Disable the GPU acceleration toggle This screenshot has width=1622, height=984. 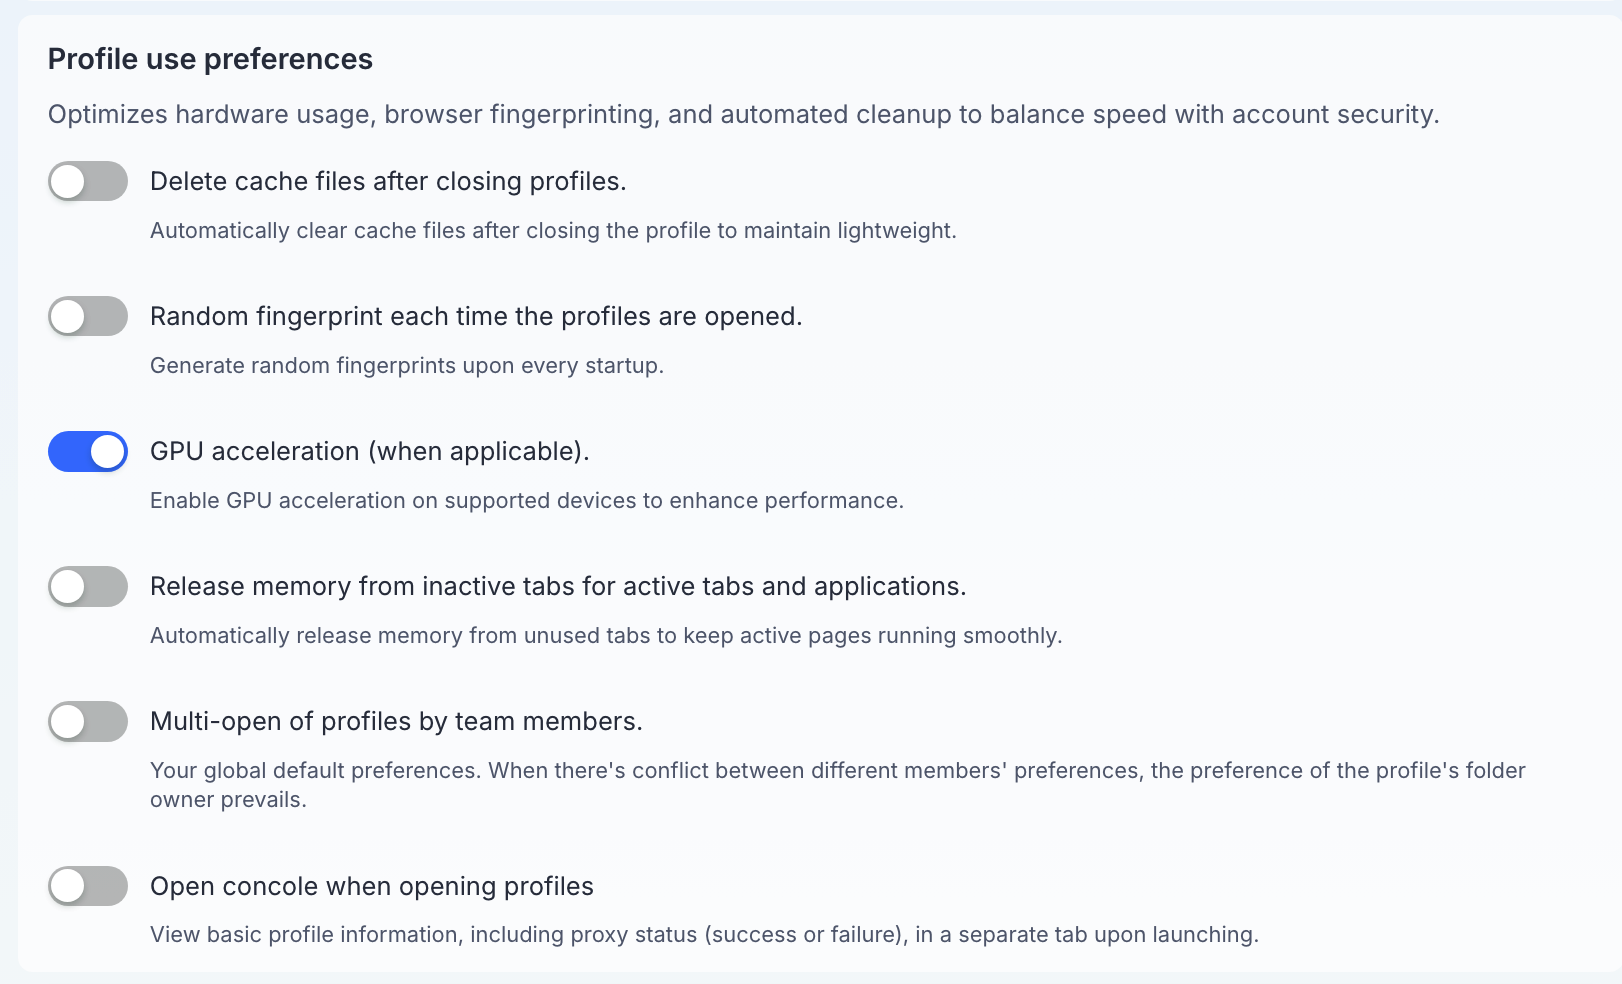(x=88, y=451)
